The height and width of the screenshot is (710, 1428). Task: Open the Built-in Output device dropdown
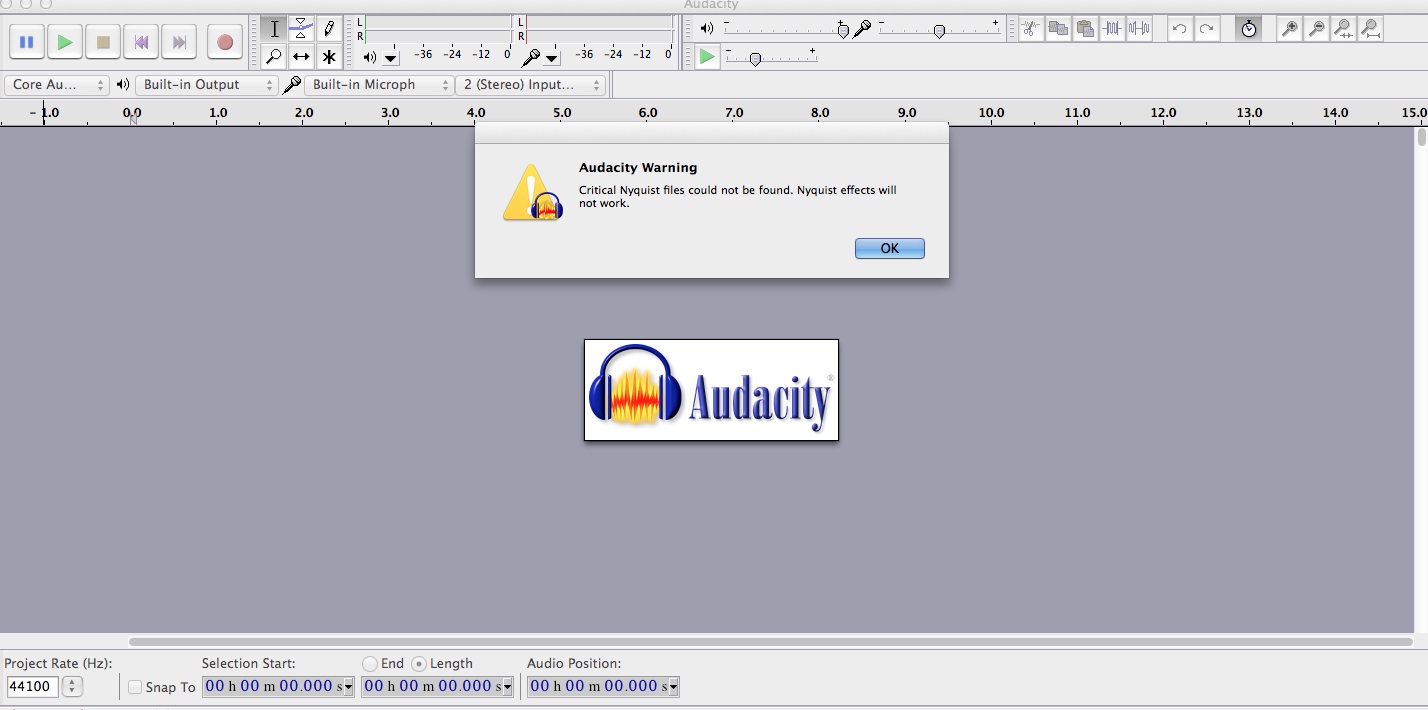tap(206, 85)
